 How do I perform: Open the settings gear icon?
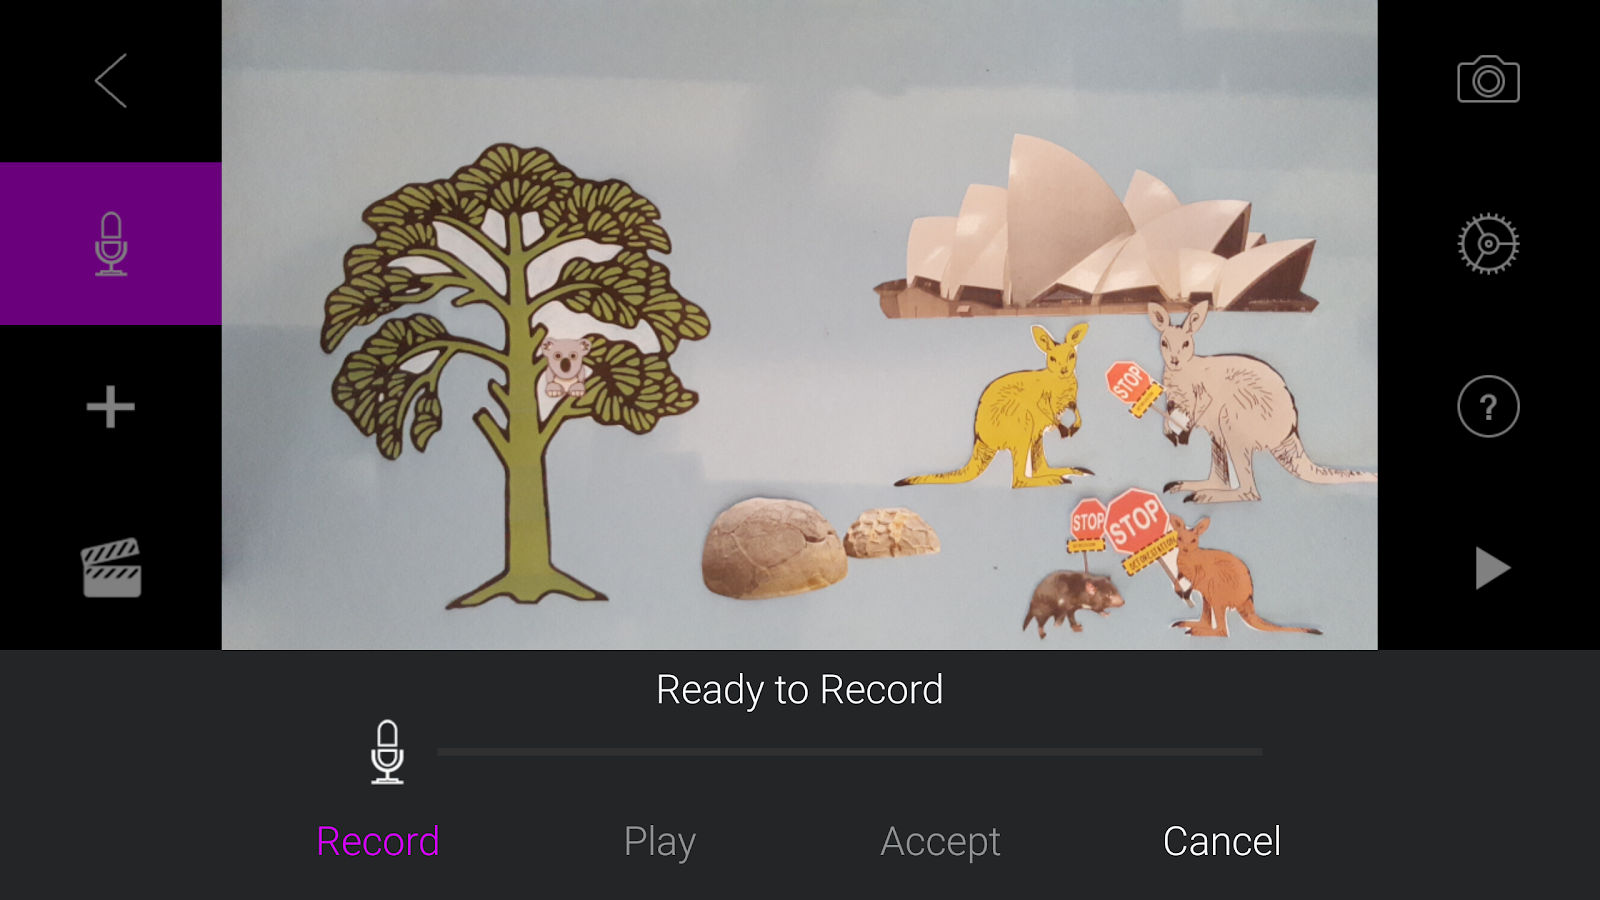coord(1488,243)
